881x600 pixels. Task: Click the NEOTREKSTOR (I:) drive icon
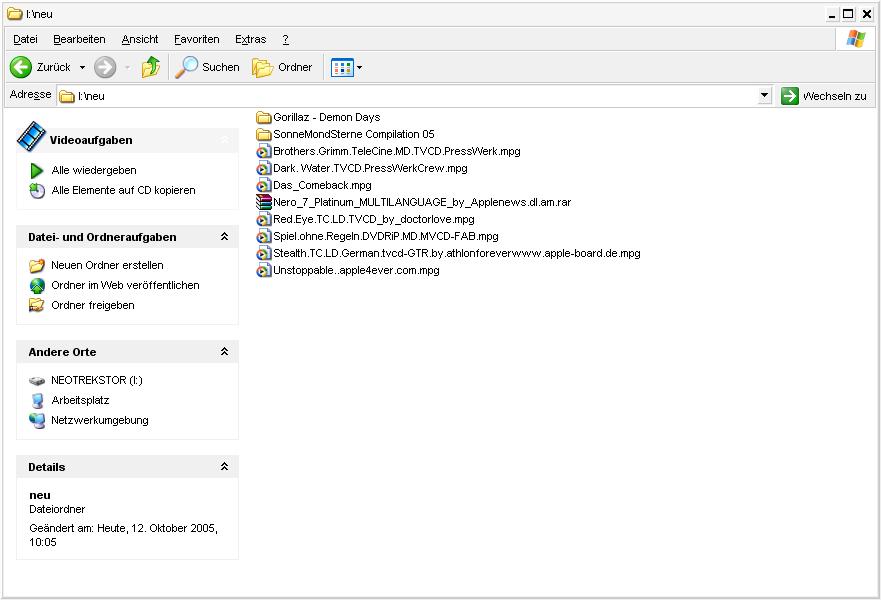[x=37, y=380]
